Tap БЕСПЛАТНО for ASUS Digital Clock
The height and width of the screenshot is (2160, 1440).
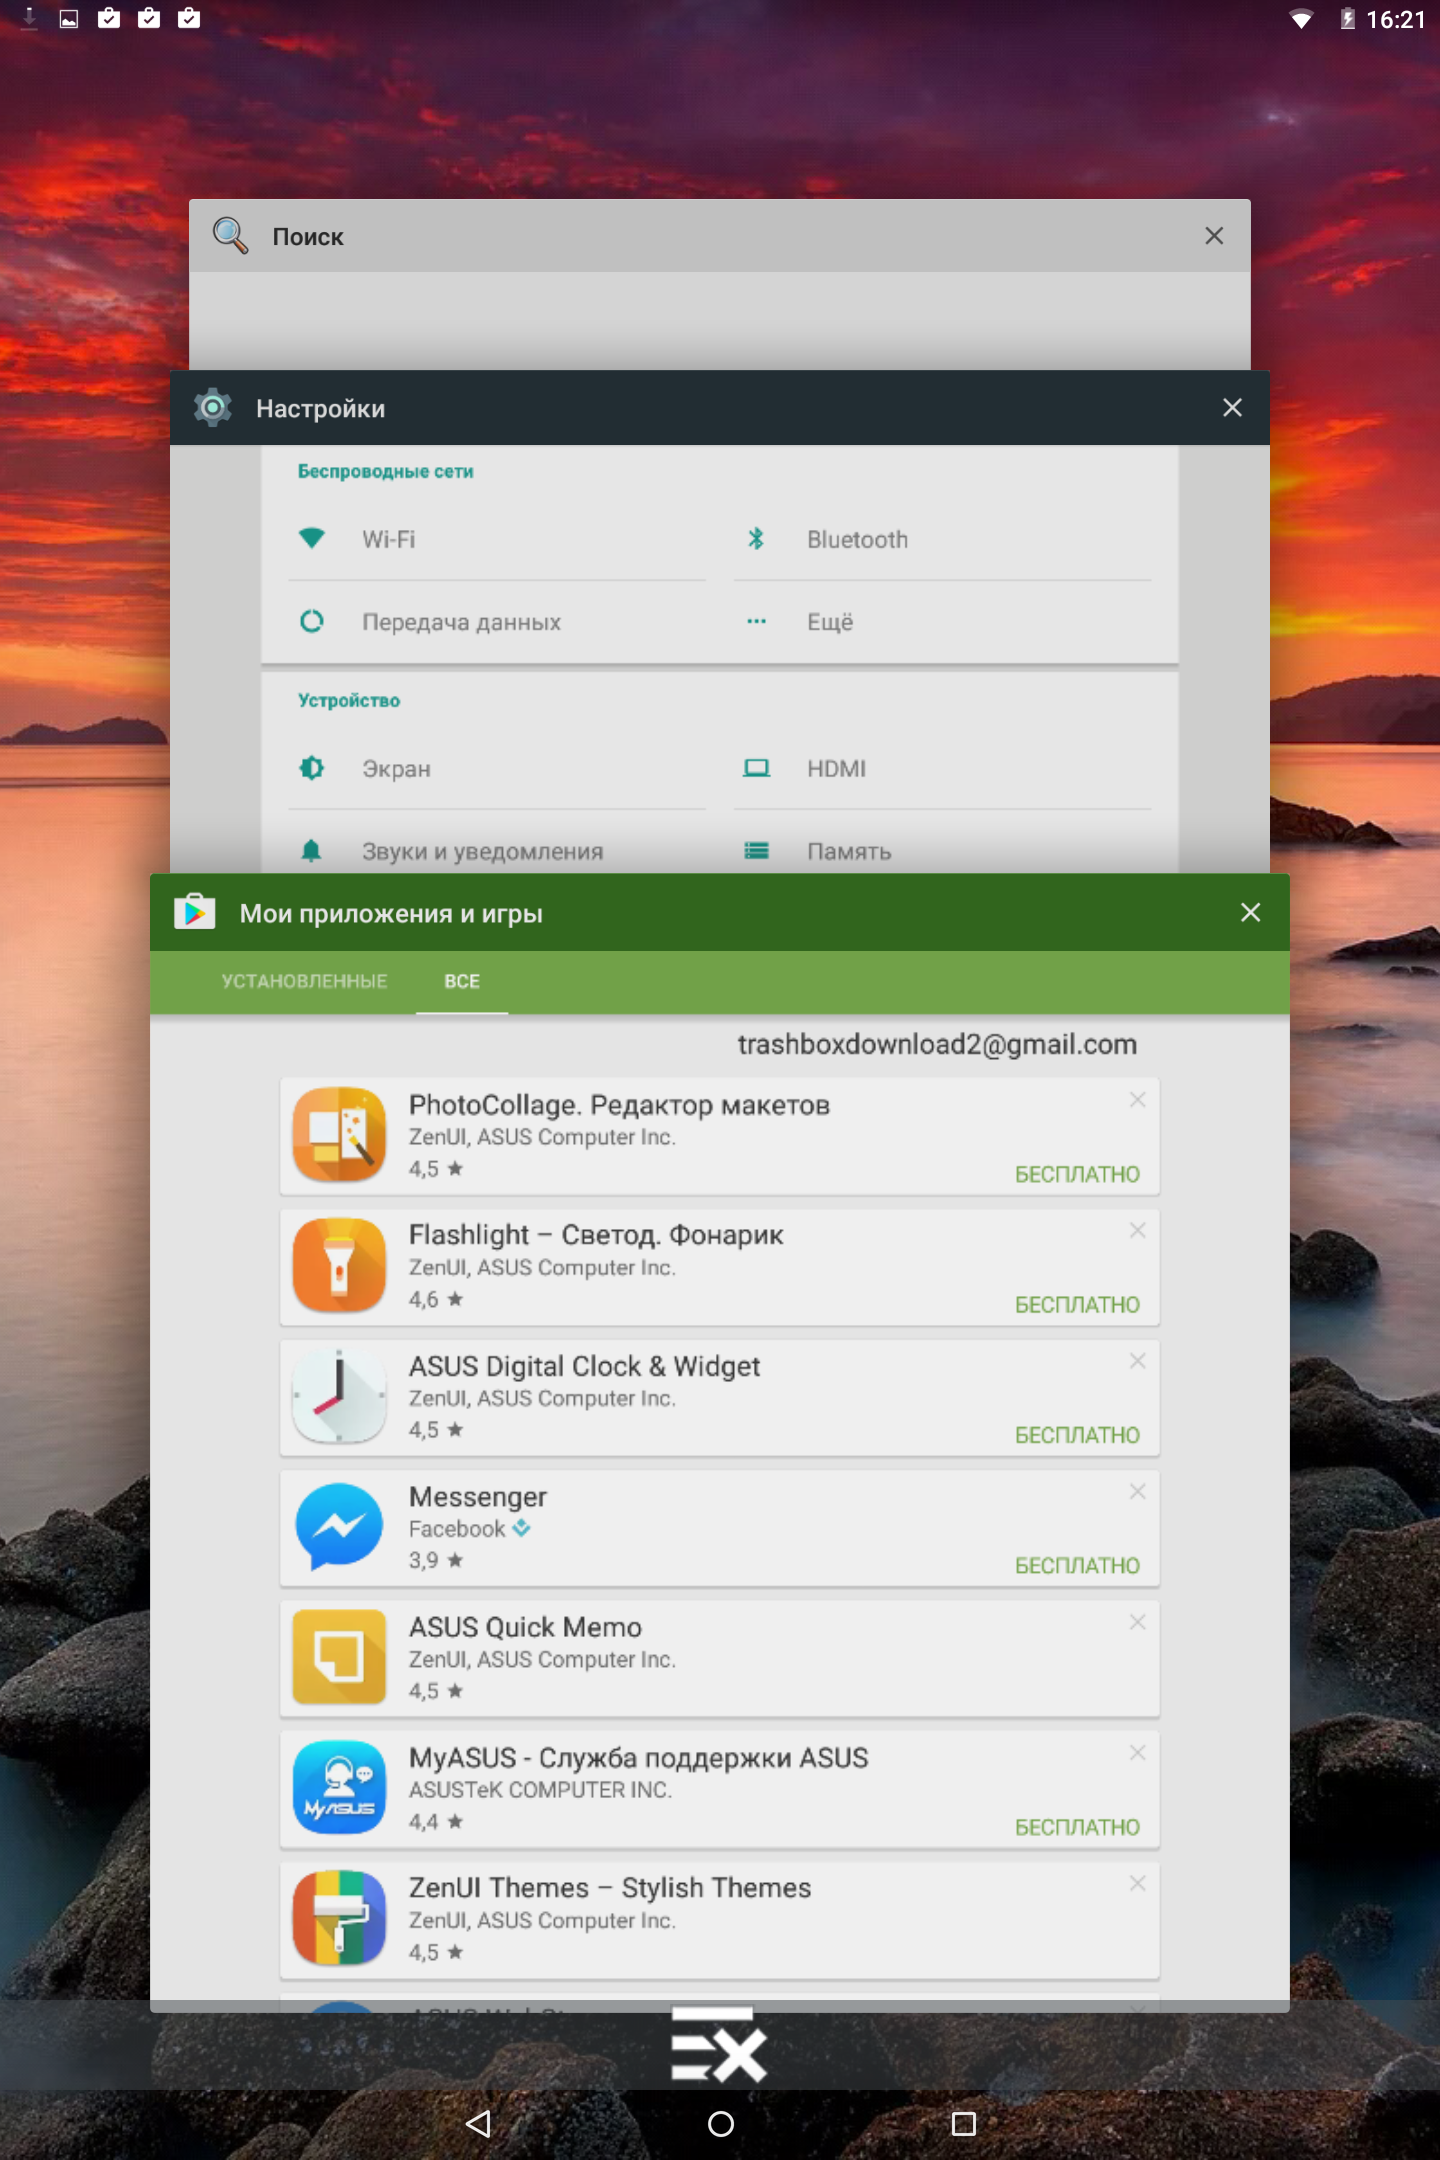[x=1077, y=1435]
